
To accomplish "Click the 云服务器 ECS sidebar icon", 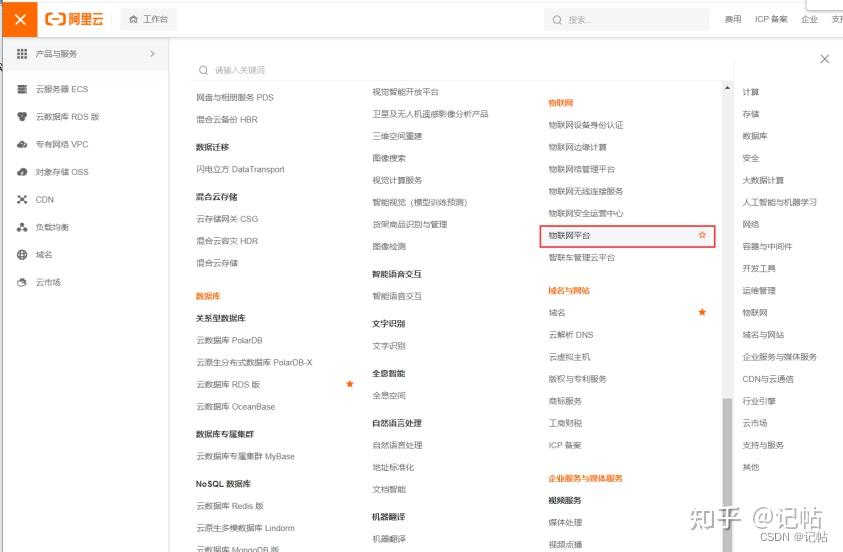I will click(22, 89).
